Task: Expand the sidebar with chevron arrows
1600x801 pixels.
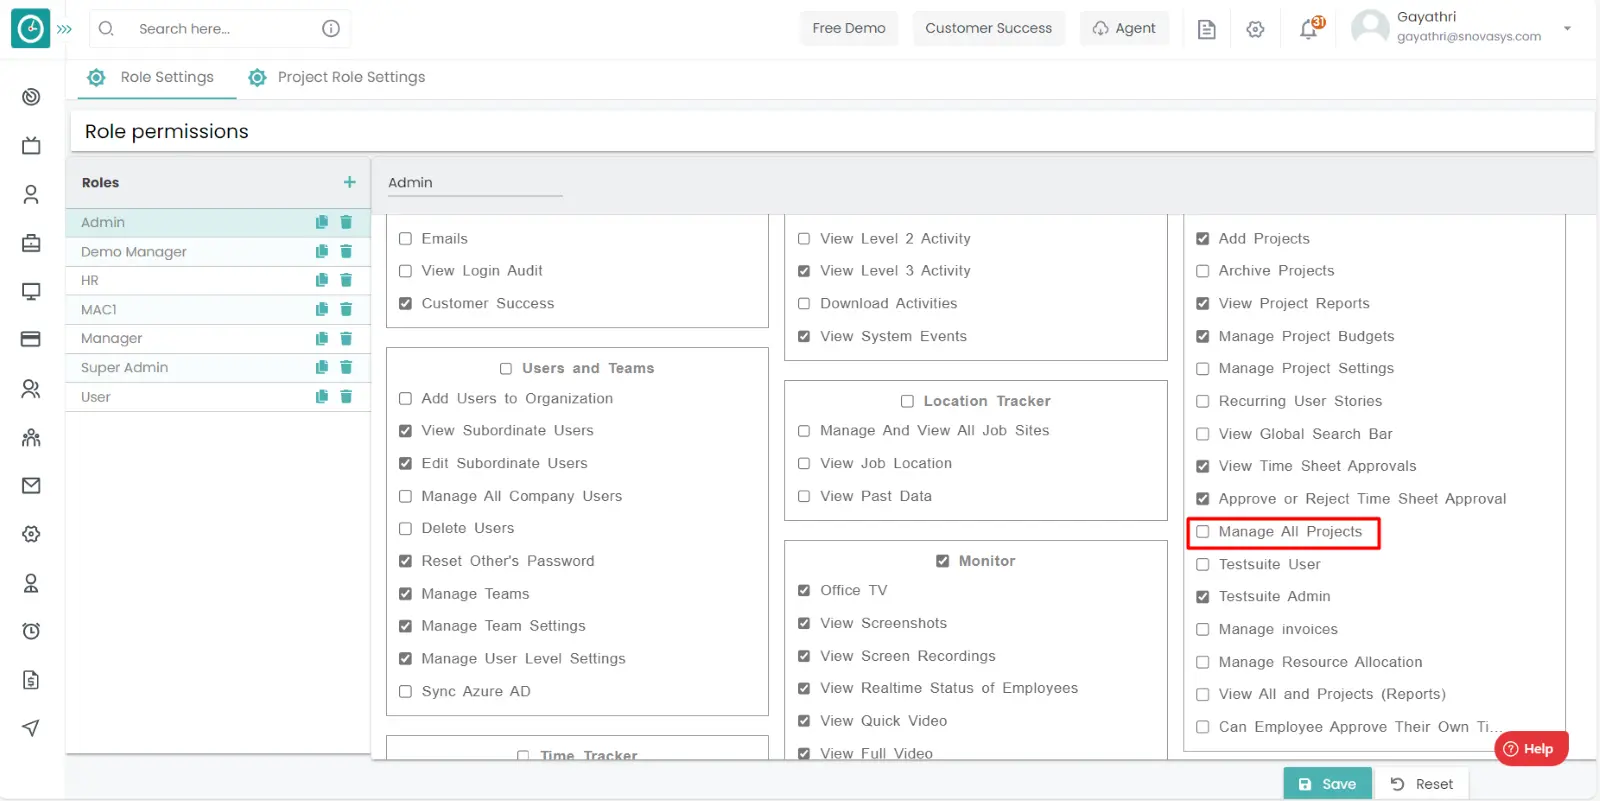Action: (65, 29)
